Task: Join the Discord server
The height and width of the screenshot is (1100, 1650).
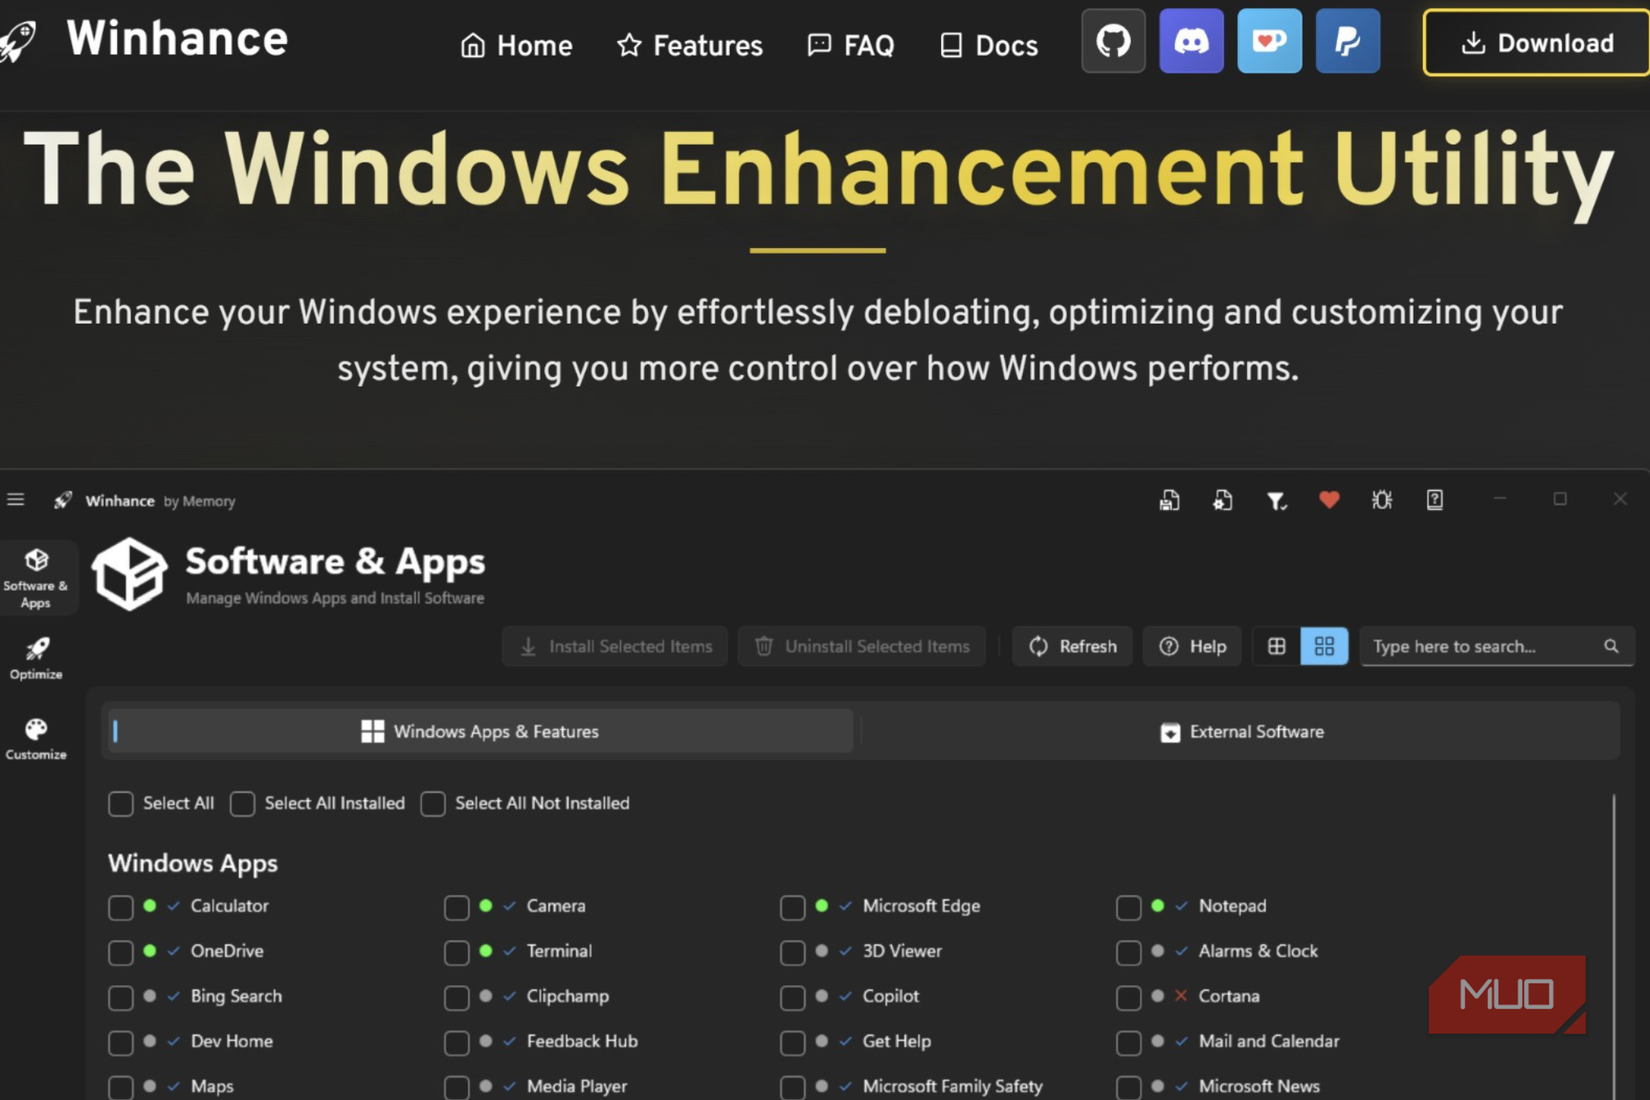Action: point(1191,41)
